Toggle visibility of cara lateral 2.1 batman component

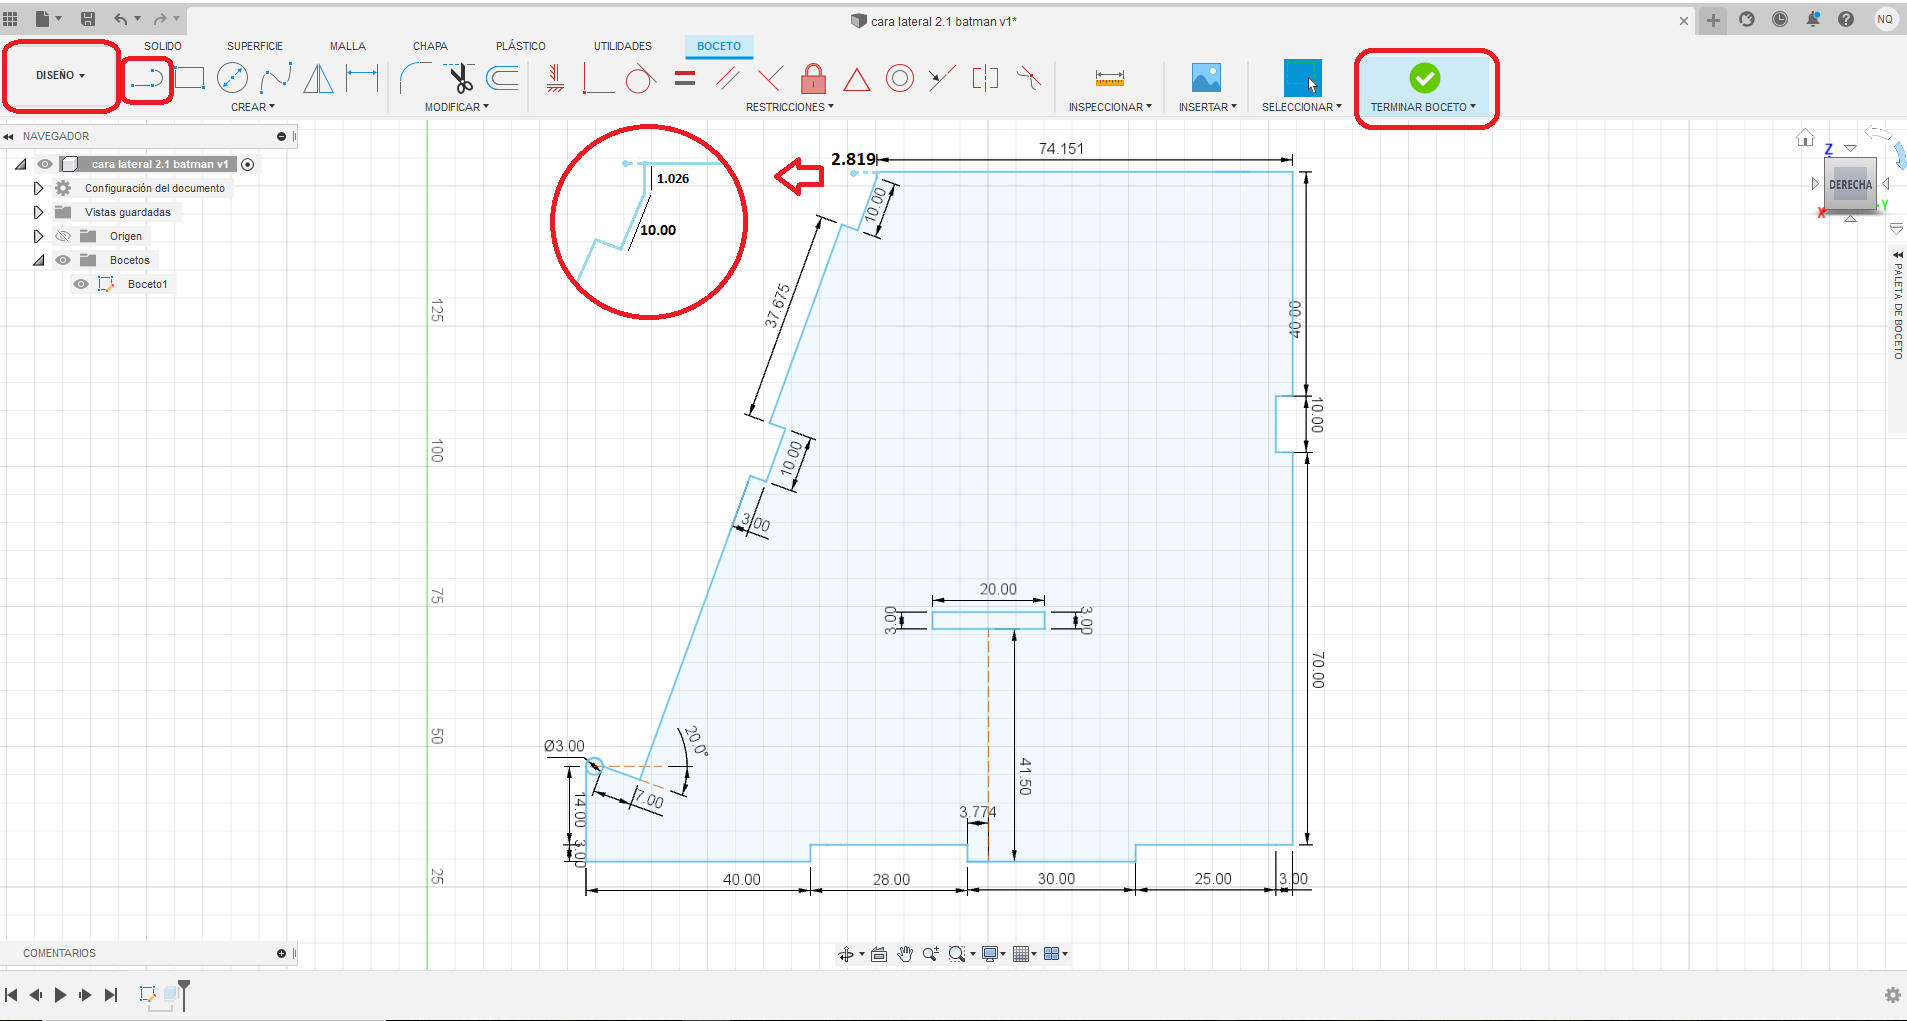point(45,164)
